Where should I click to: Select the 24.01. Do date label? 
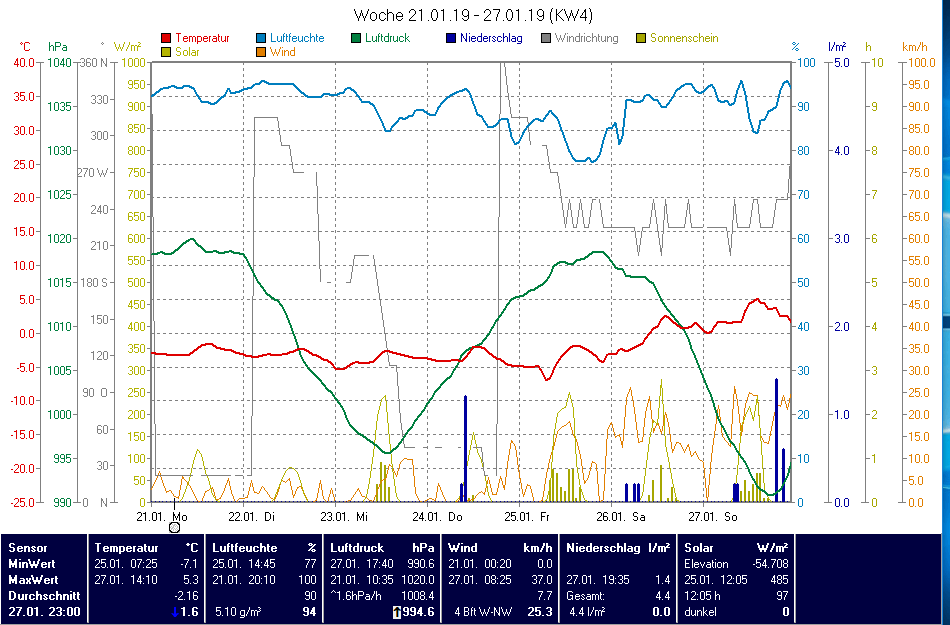coord(440,517)
